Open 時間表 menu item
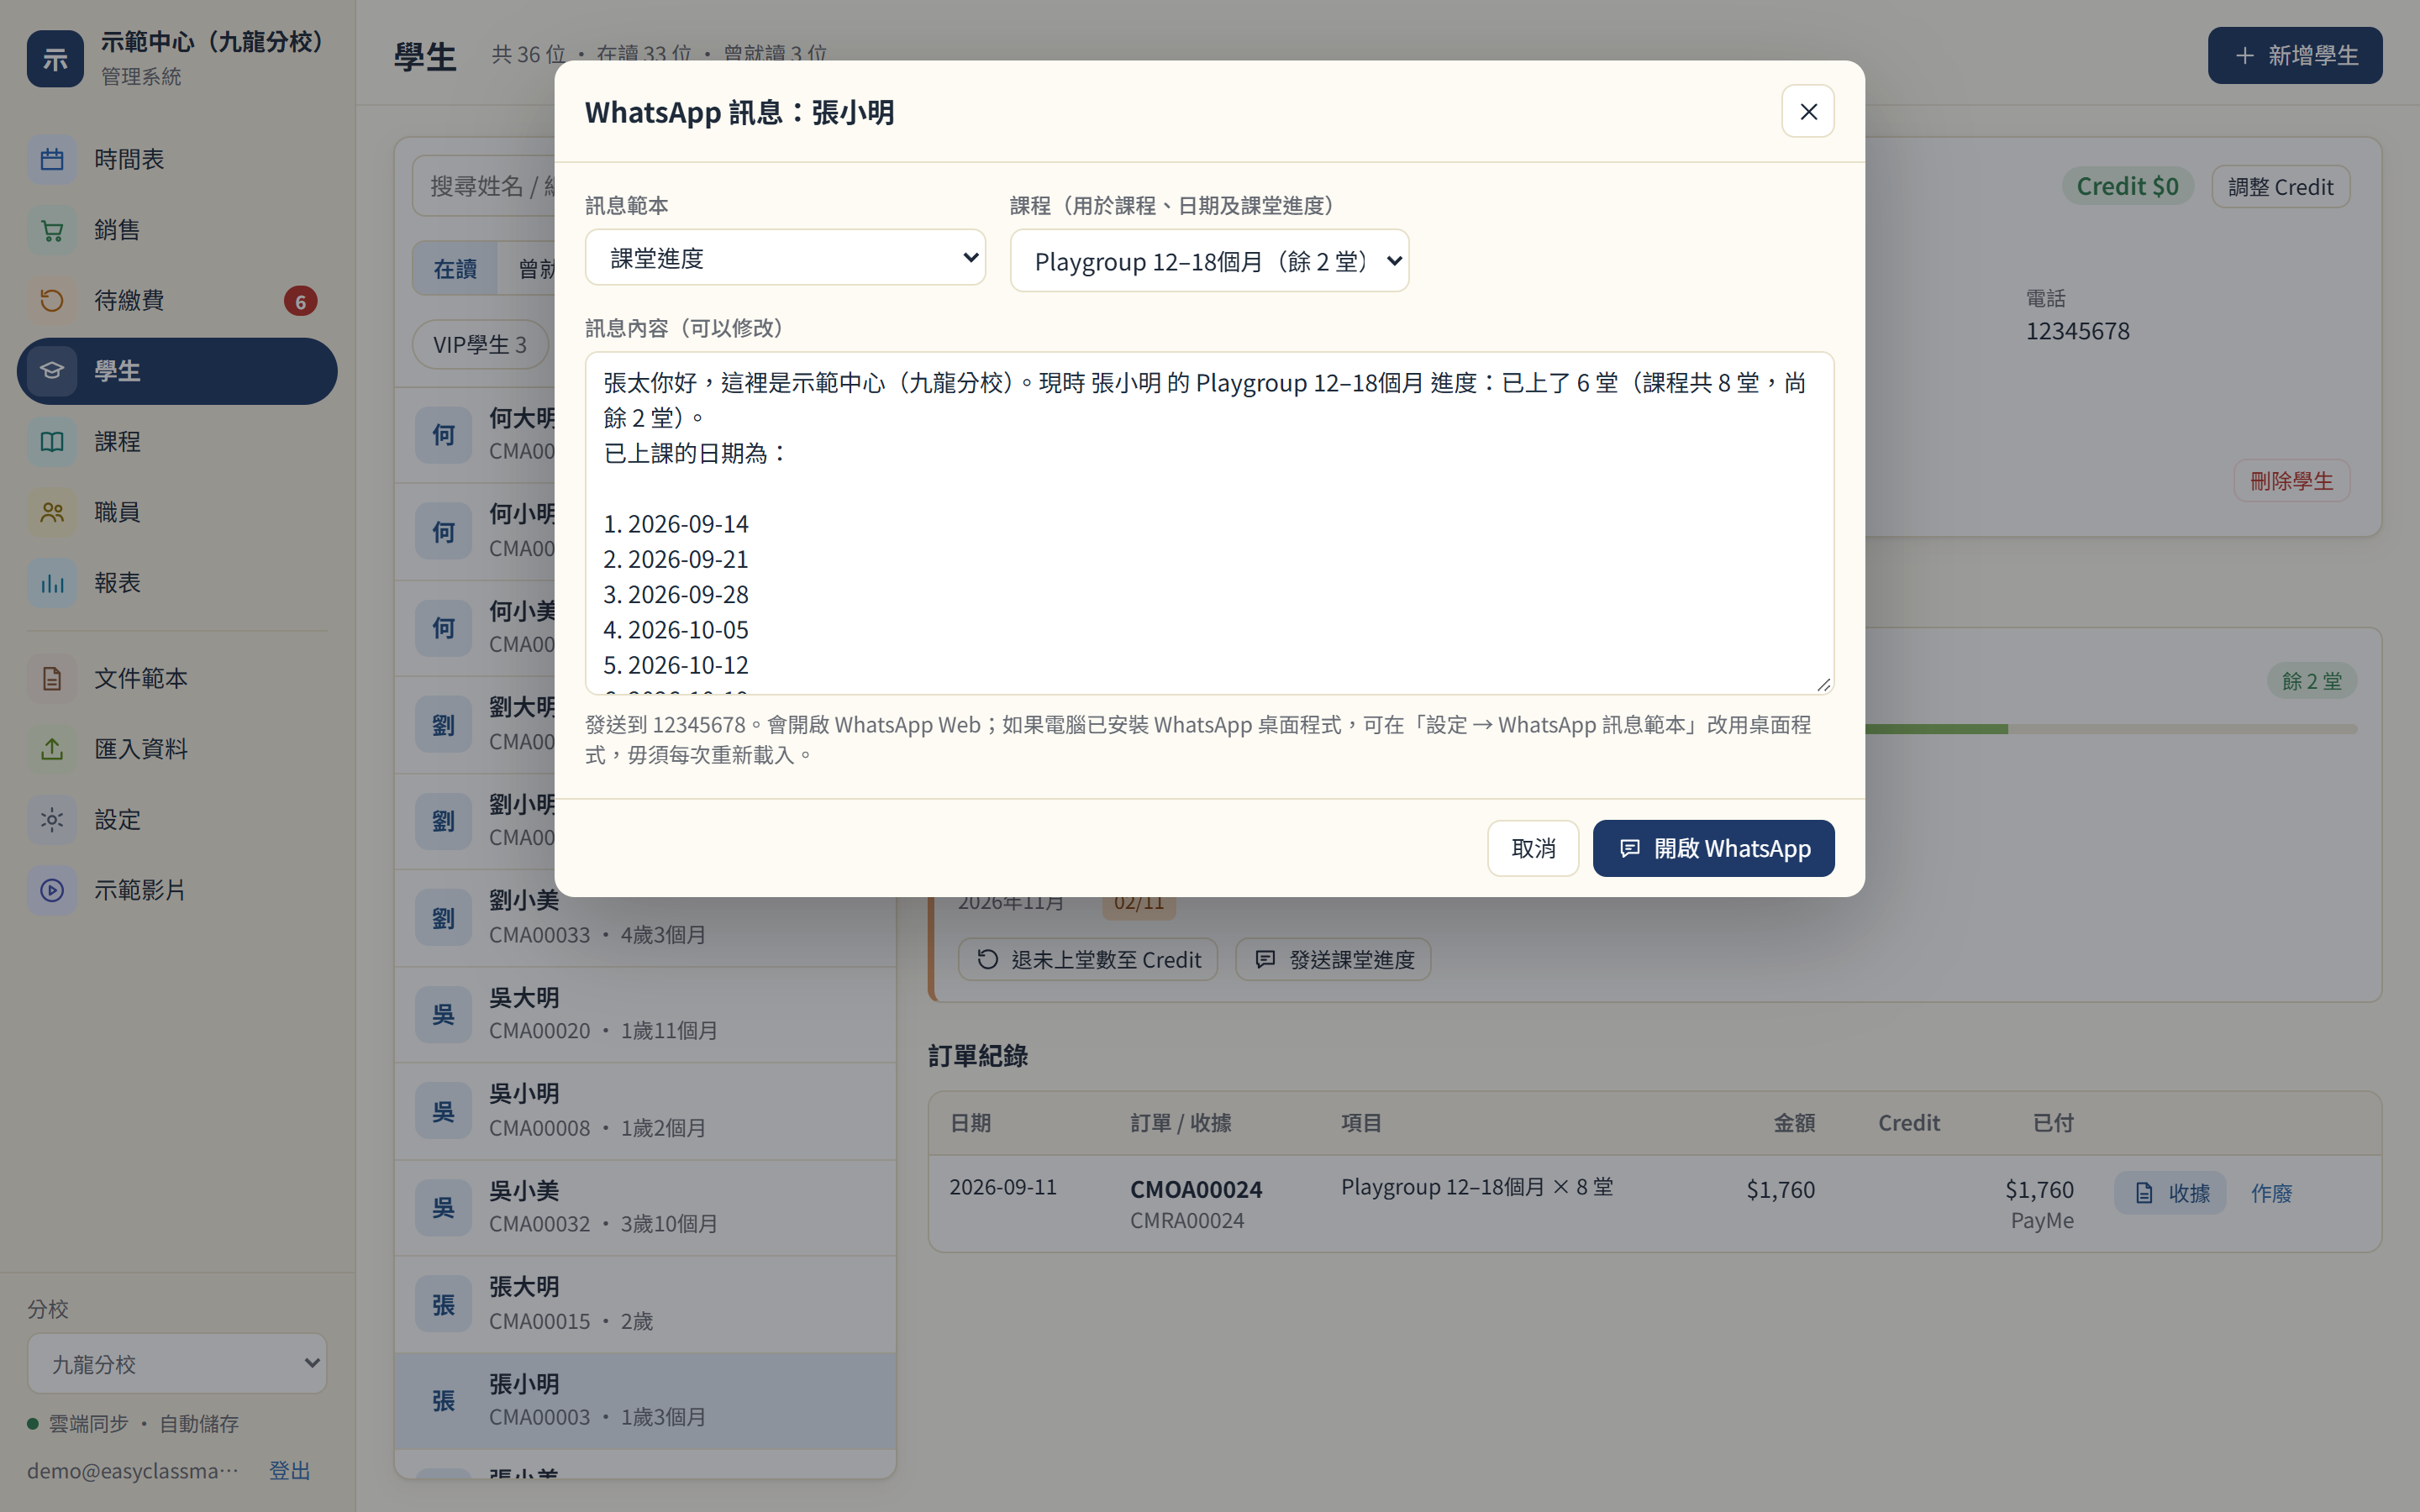 click(177, 160)
